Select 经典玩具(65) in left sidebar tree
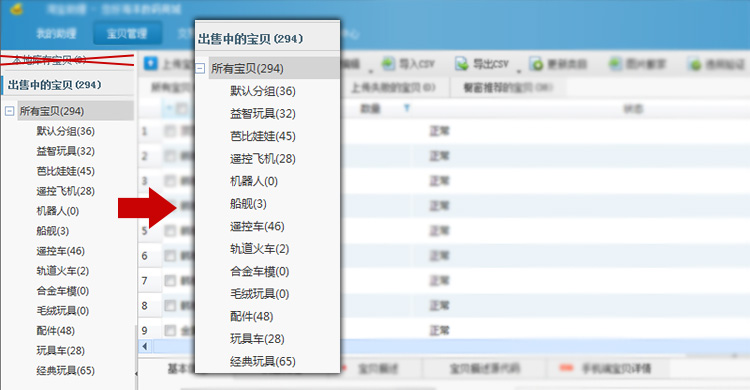The height and width of the screenshot is (390, 750). tap(66, 371)
